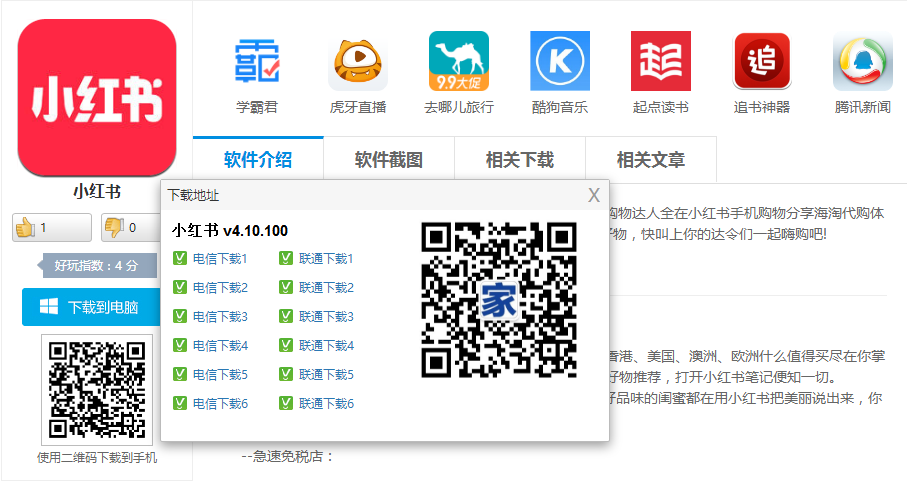Click the 电信下载6 link
Viewport: 907px width, 481px height.
click(220, 403)
